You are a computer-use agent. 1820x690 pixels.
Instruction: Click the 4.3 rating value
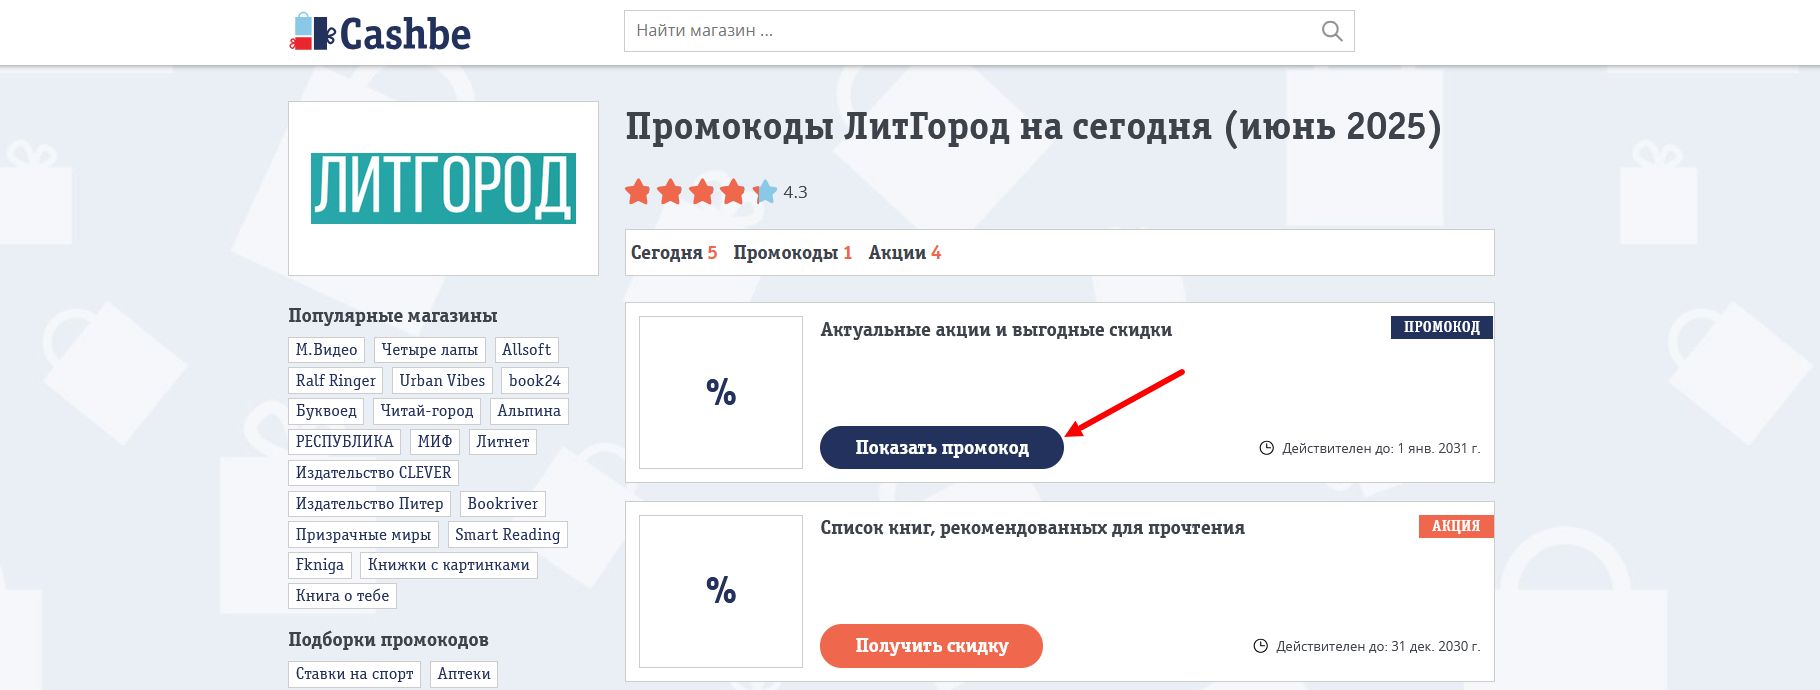(795, 192)
